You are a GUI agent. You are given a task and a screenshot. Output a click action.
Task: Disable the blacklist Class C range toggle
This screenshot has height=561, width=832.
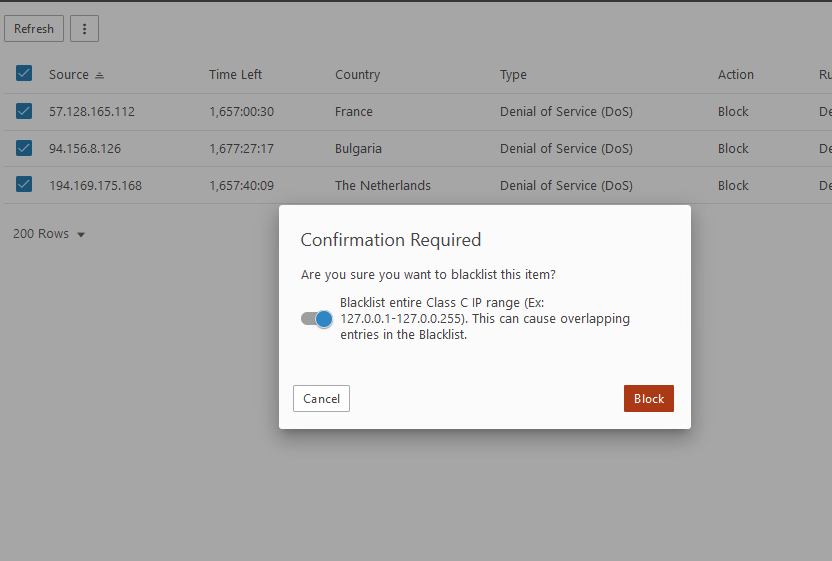pyautogui.click(x=317, y=319)
